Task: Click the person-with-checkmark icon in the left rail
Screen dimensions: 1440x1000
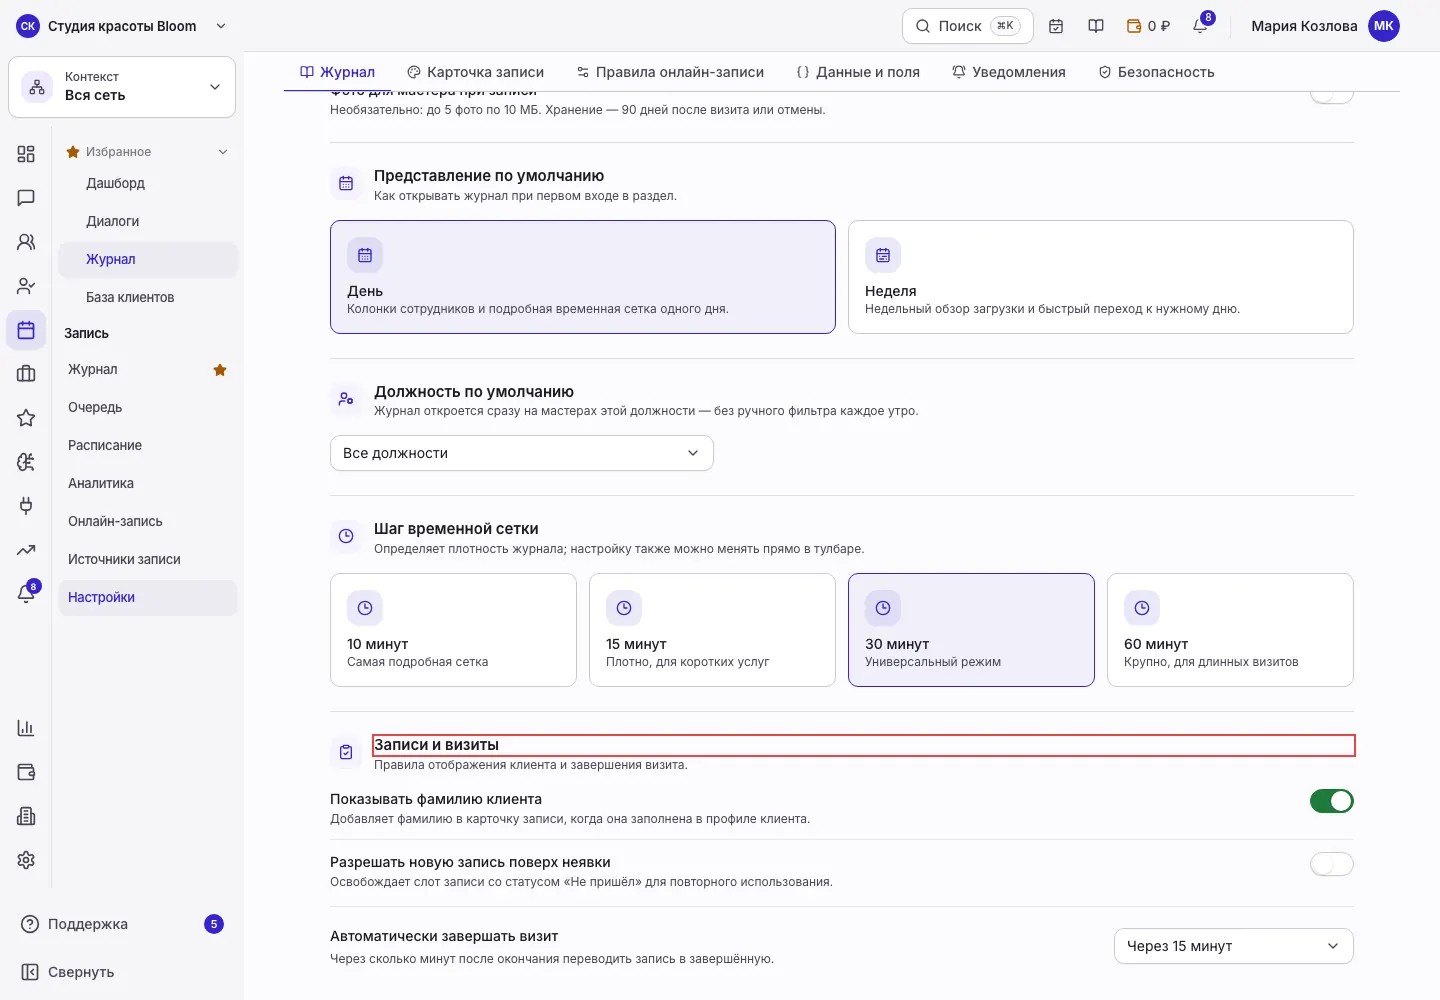Action: (26, 286)
